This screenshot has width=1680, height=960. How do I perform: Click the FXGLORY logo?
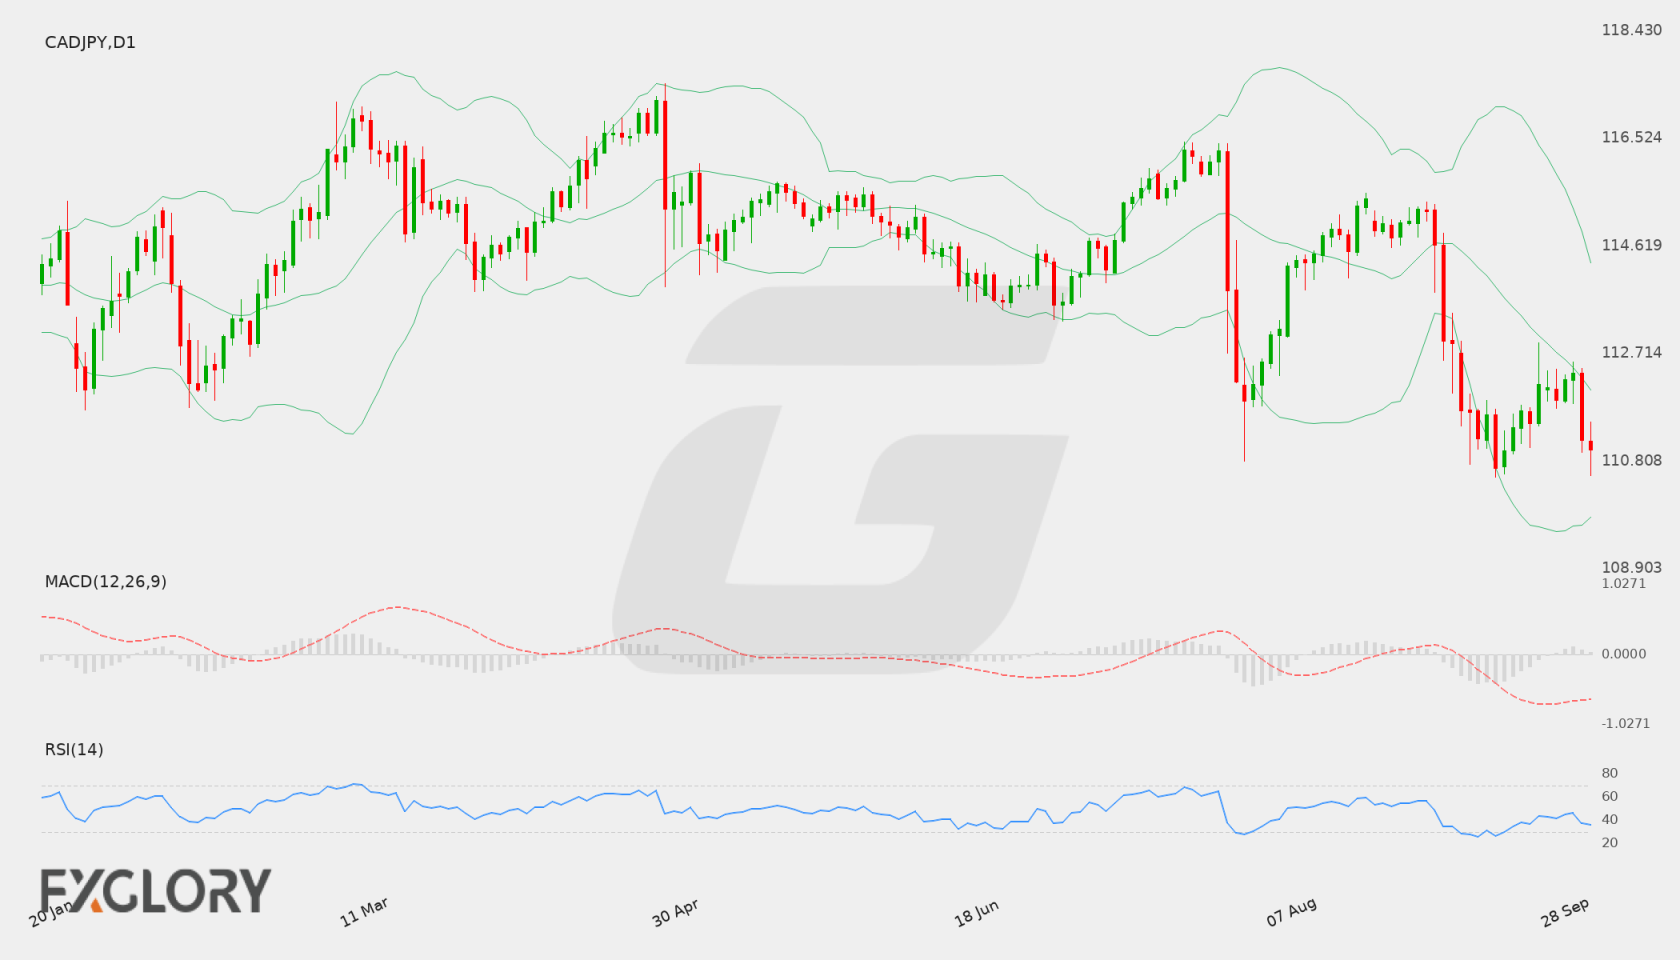(155, 890)
